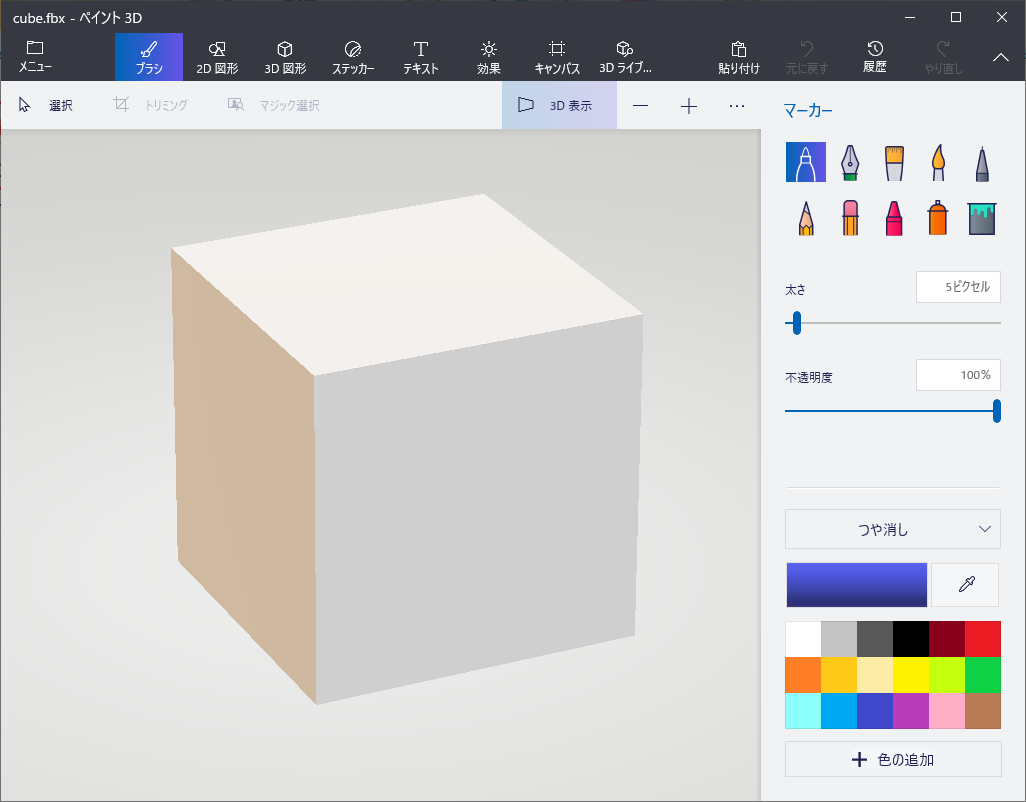Click the 色の追加 add color button
1026x802 pixels.
[x=893, y=759]
